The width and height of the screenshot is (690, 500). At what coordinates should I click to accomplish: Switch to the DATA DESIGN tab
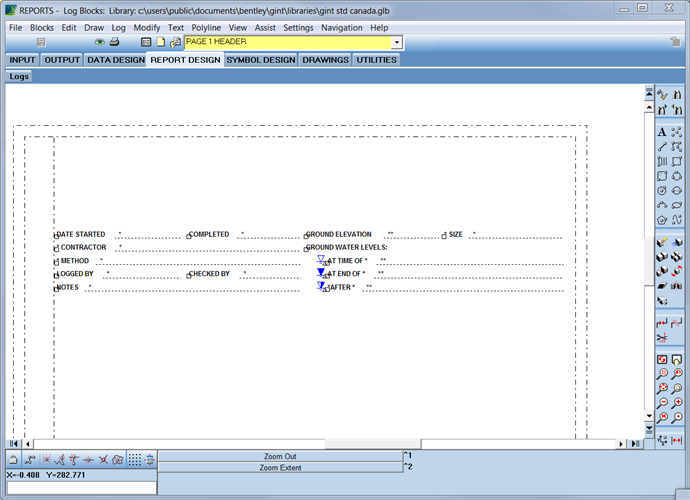pyautogui.click(x=116, y=60)
